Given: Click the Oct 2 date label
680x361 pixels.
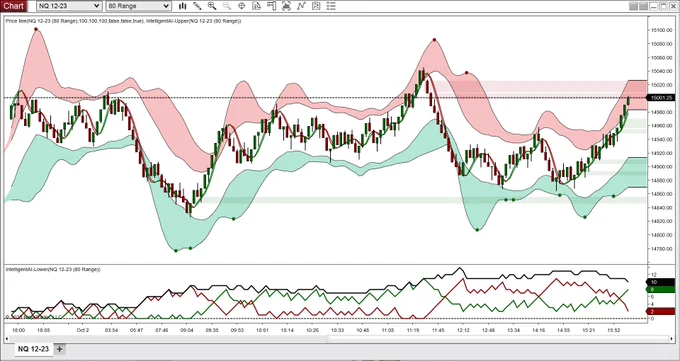Looking at the screenshot, I should (83, 330).
